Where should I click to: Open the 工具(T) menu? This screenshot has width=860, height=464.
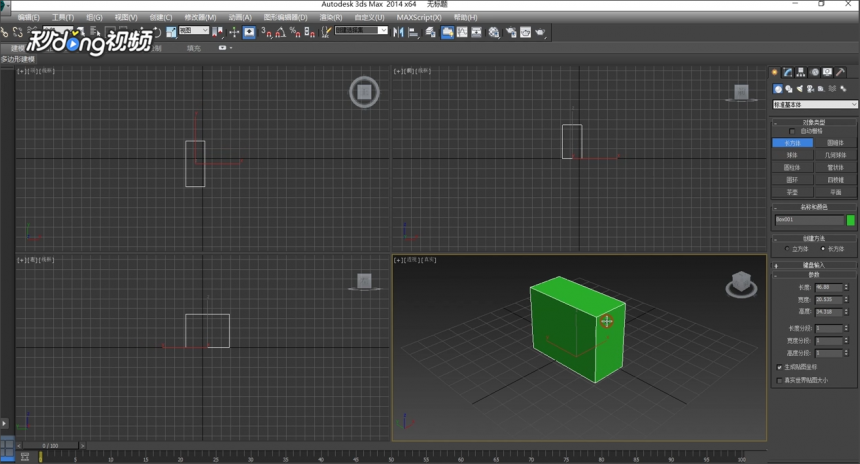tap(63, 18)
